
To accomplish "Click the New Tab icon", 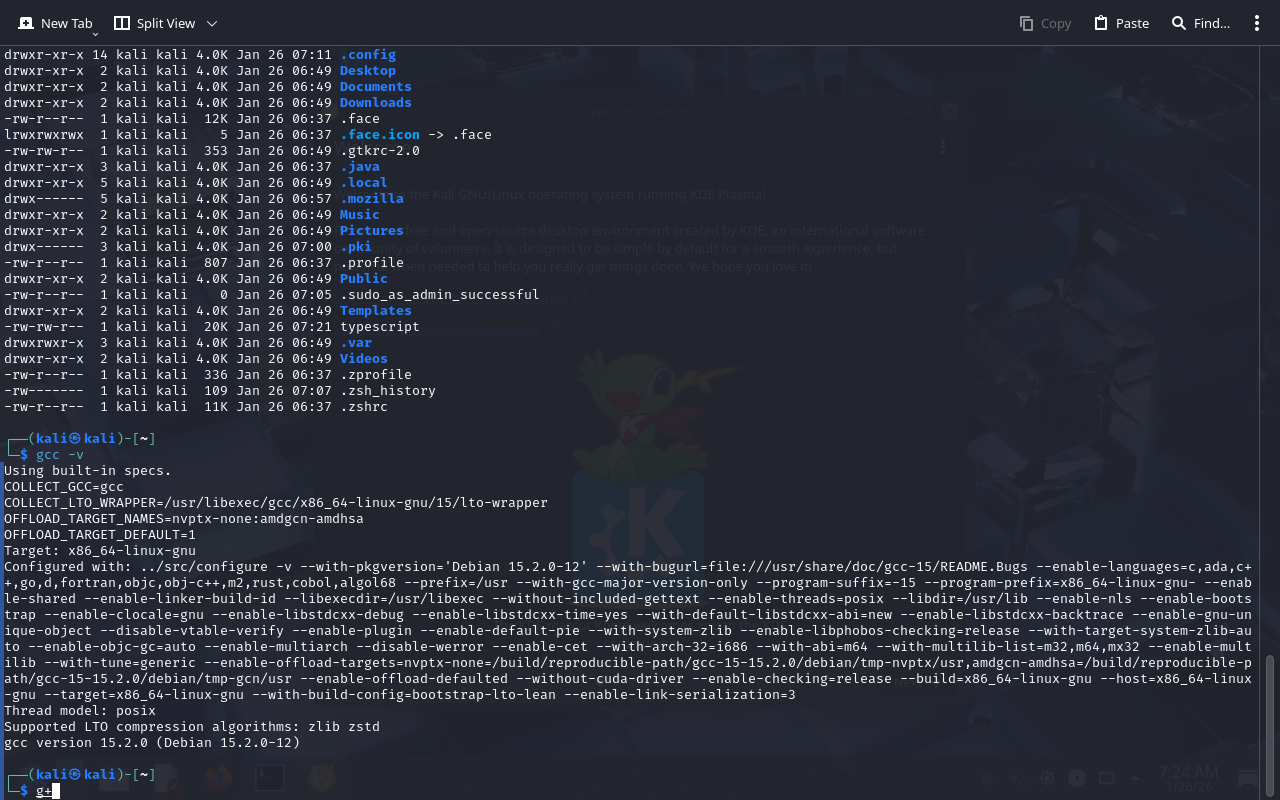I will [26, 23].
